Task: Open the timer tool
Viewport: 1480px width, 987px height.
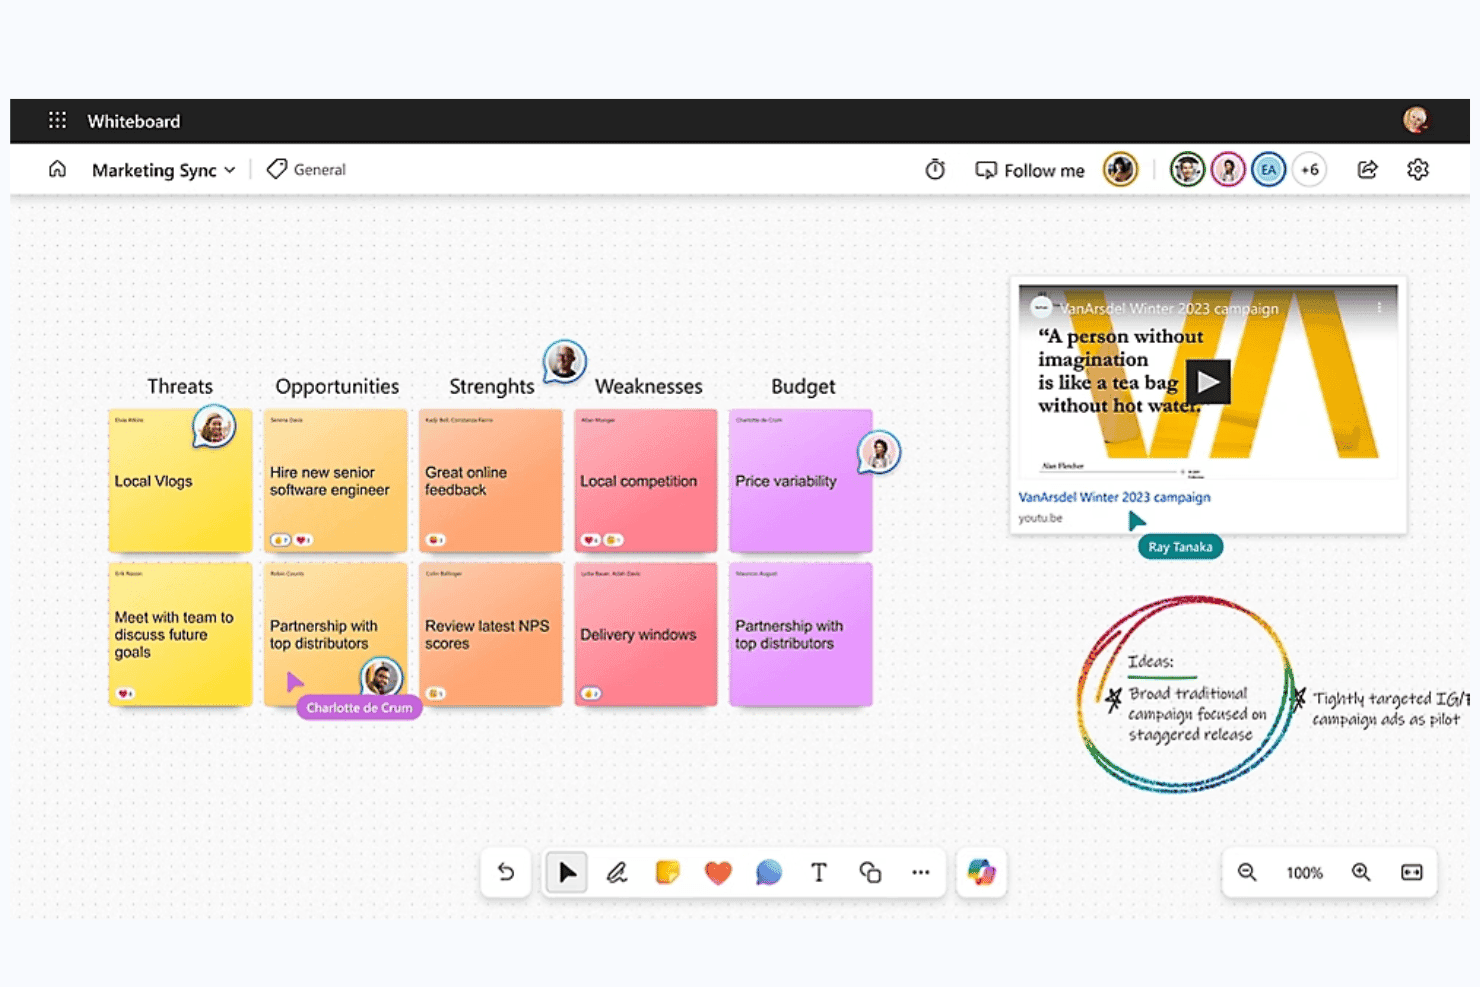Action: tap(935, 170)
